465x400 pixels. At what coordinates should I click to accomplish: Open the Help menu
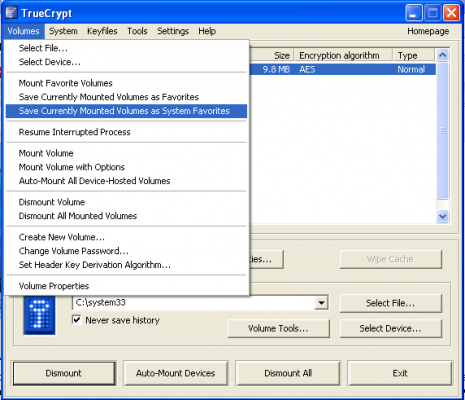pos(207,31)
